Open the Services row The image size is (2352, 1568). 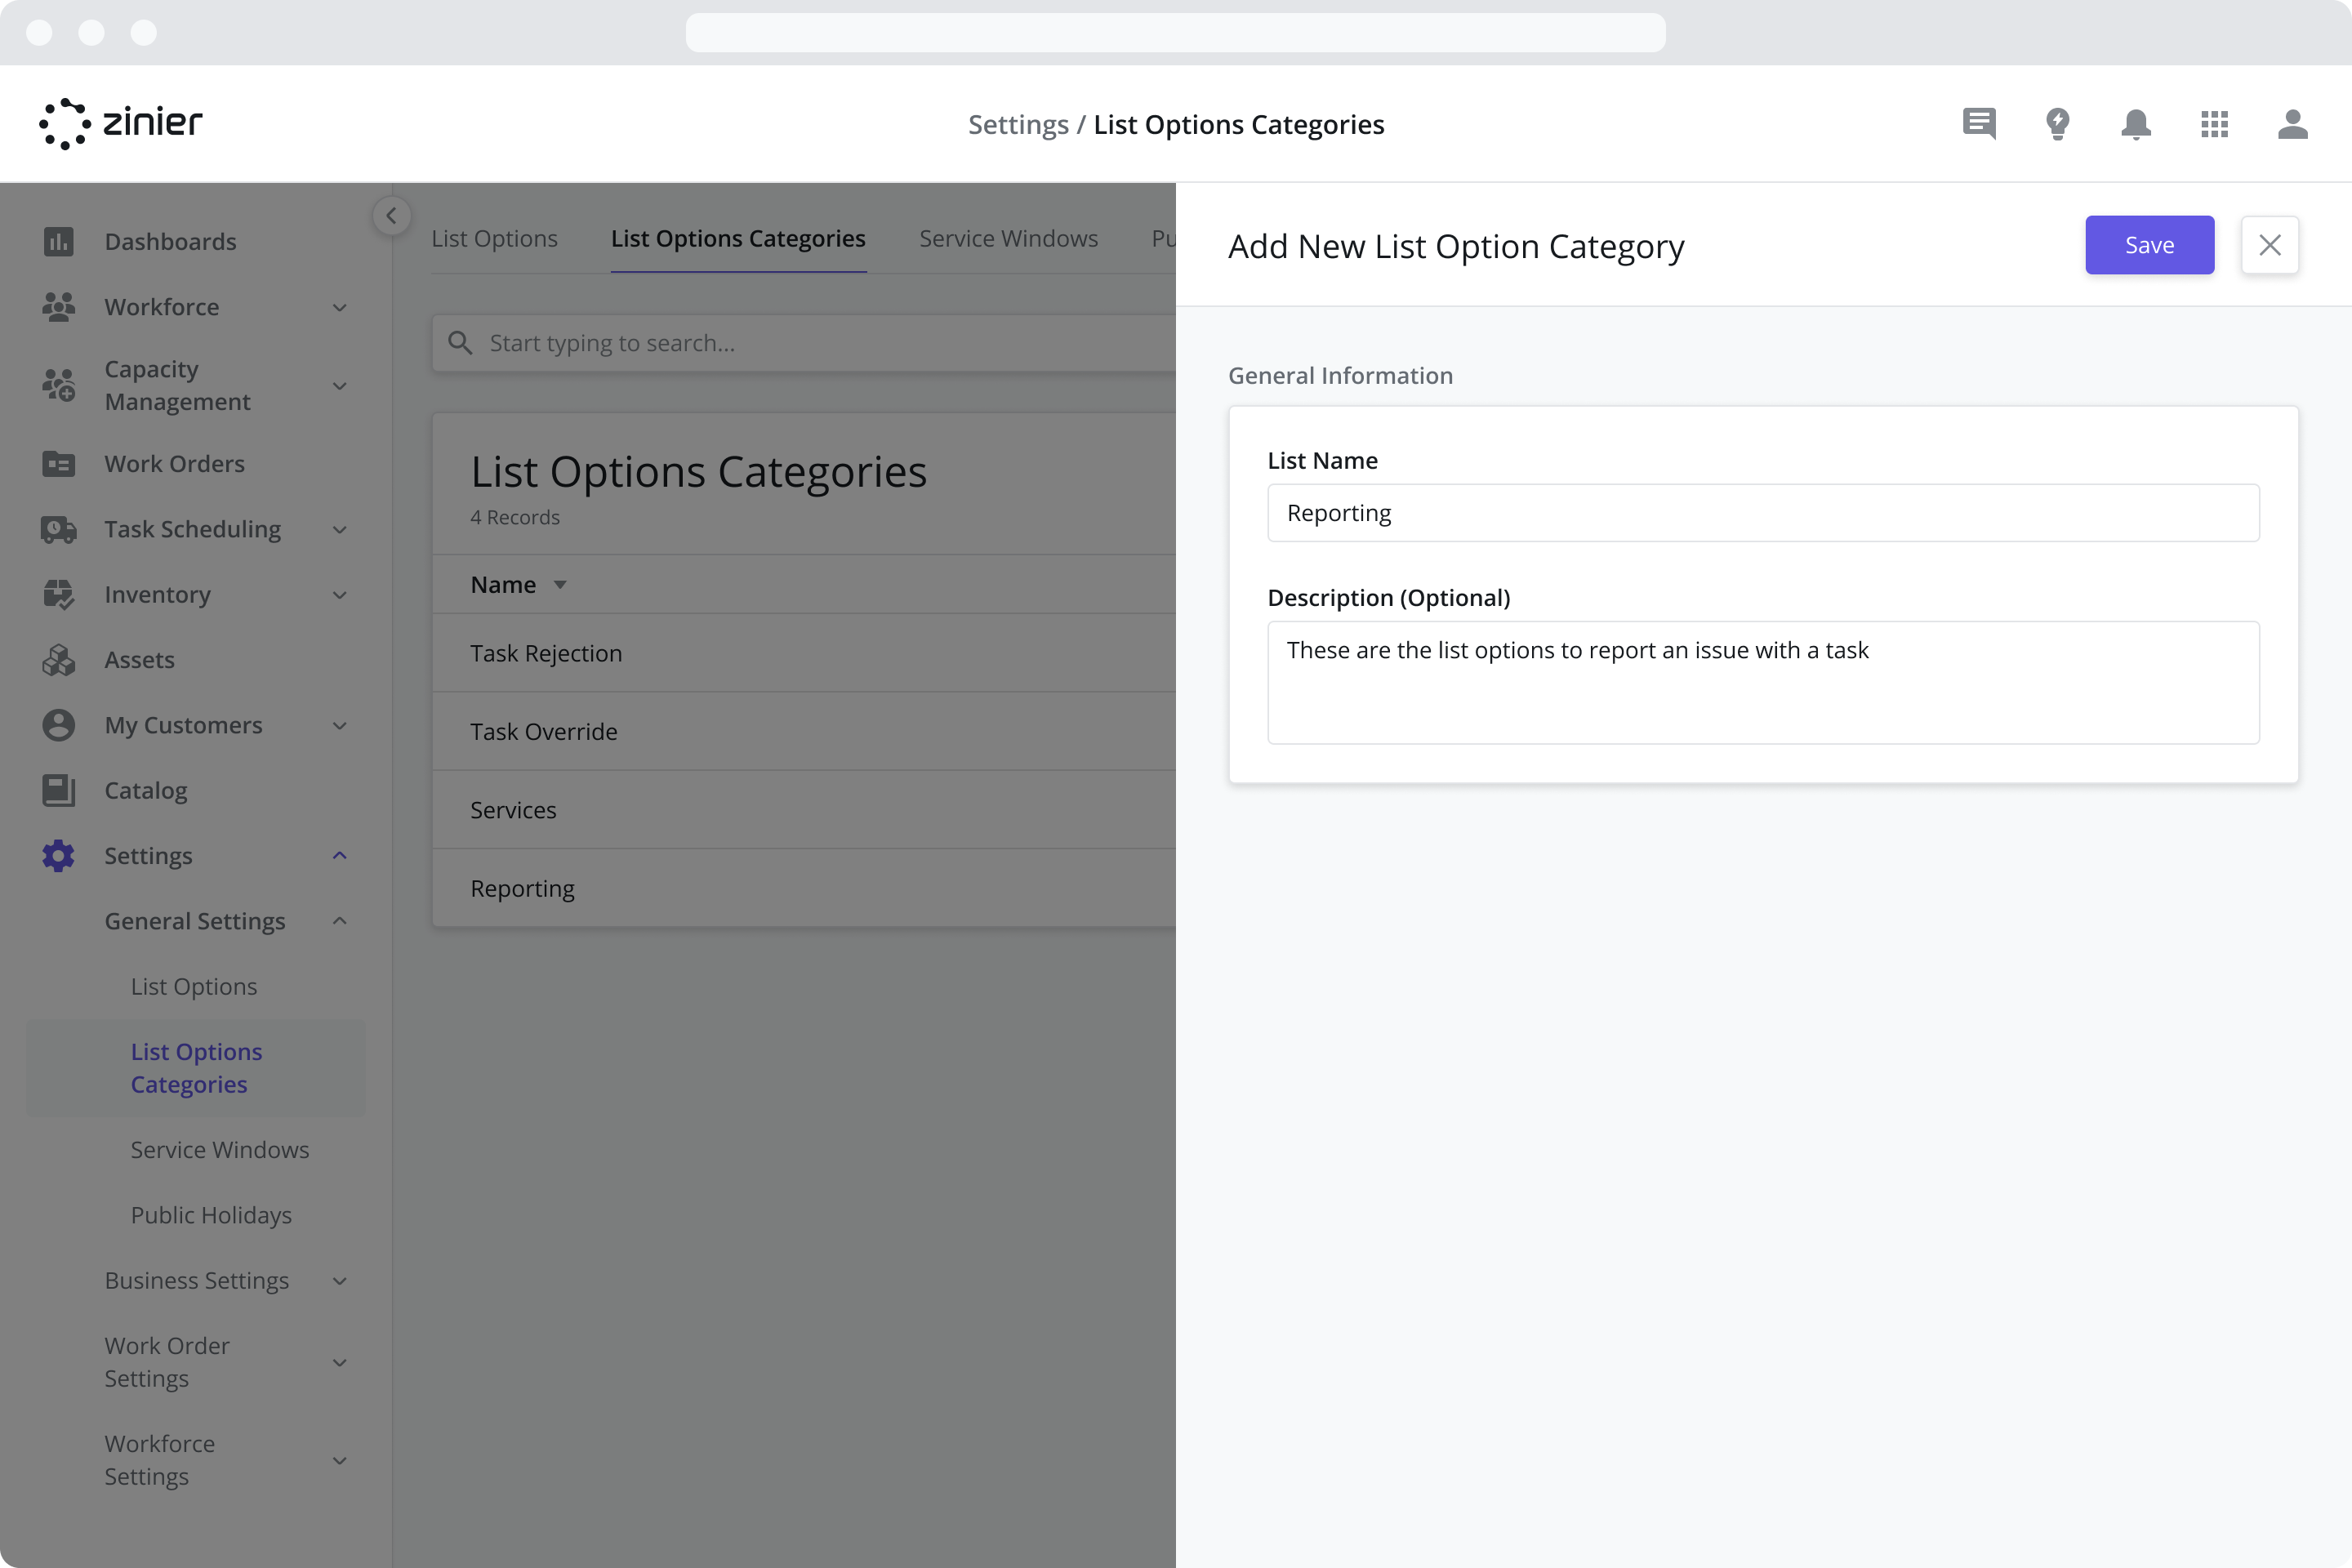click(804, 810)
